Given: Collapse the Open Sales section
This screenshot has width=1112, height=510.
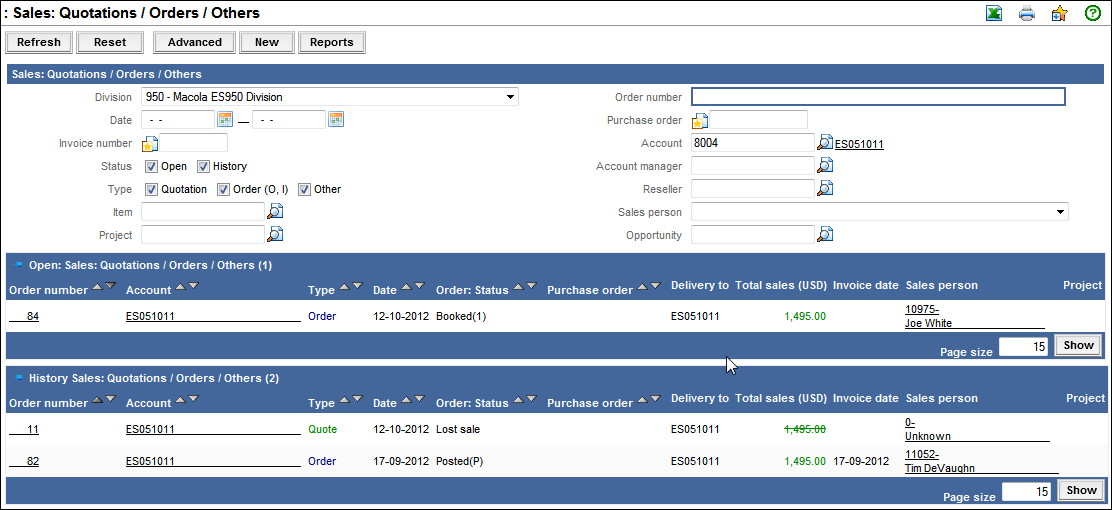Looking at the screenshot, I should (x=19, y=265).
